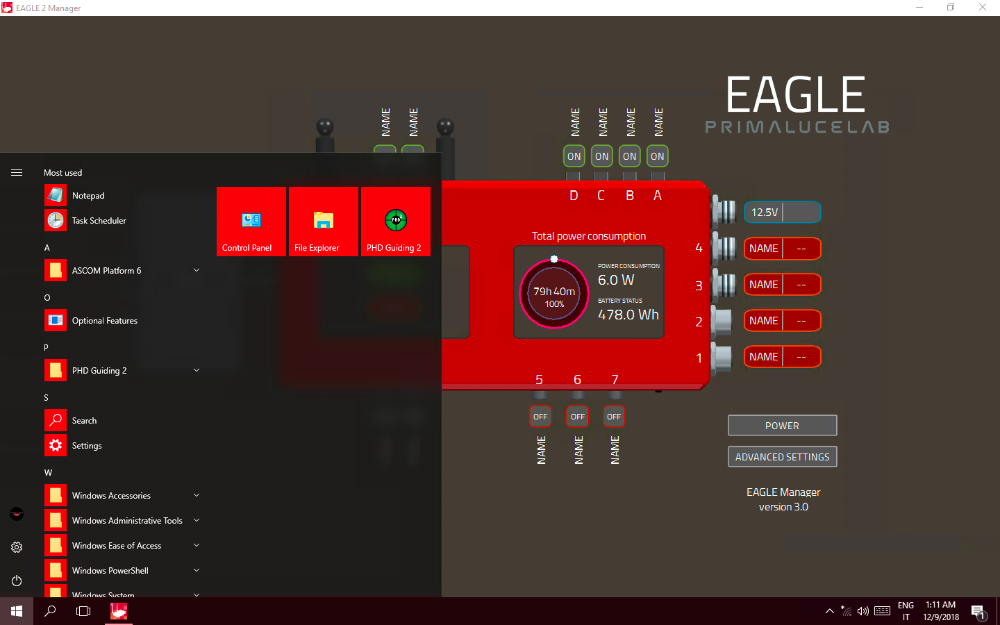Click the Control Panel tile
Image resolution: width=1000 pixels, height=625 pixels.
[x=251, y=221]
